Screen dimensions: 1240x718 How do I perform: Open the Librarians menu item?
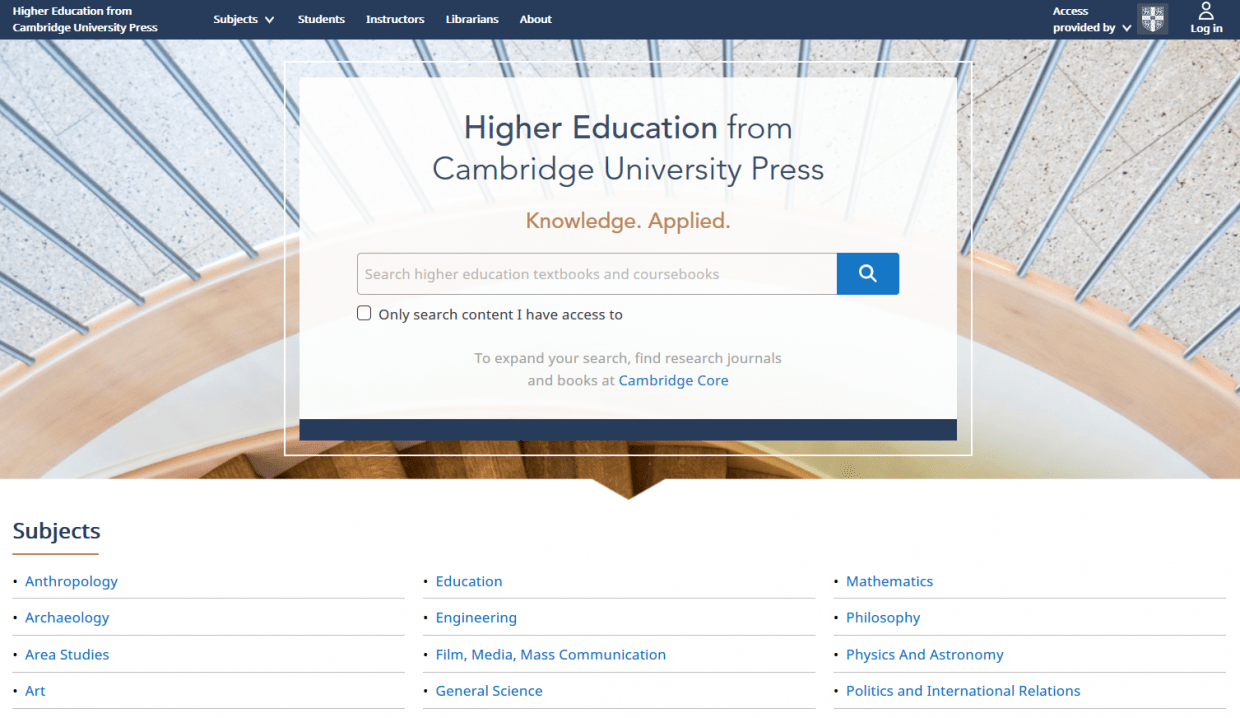pyautogui.click(x=472, y=19)
